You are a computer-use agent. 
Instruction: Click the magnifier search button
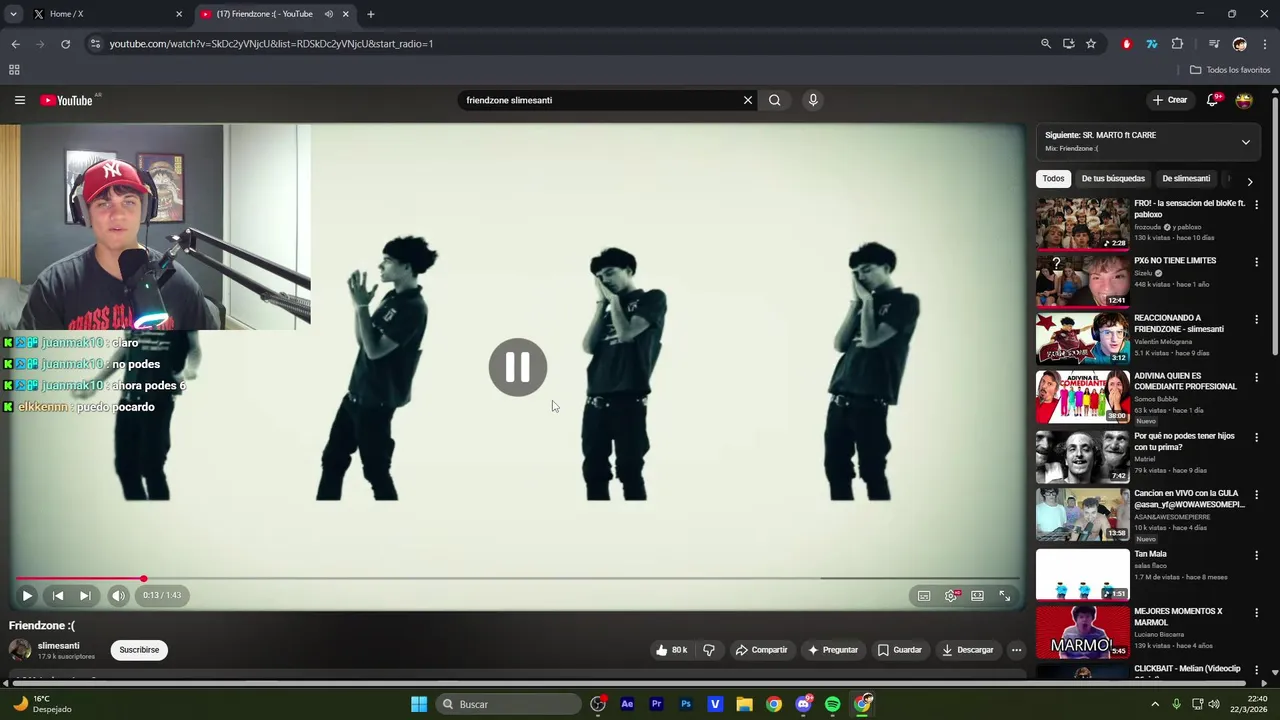click(x=774, y=100)
